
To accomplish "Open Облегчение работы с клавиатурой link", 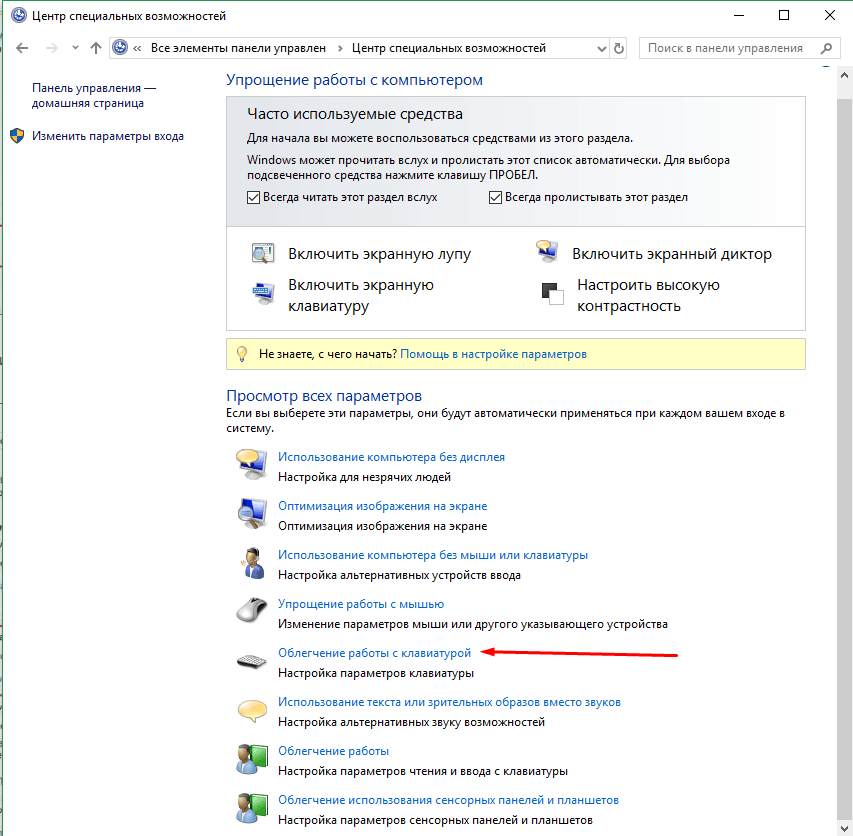I will pyautogui.click(x=374, y=653).
